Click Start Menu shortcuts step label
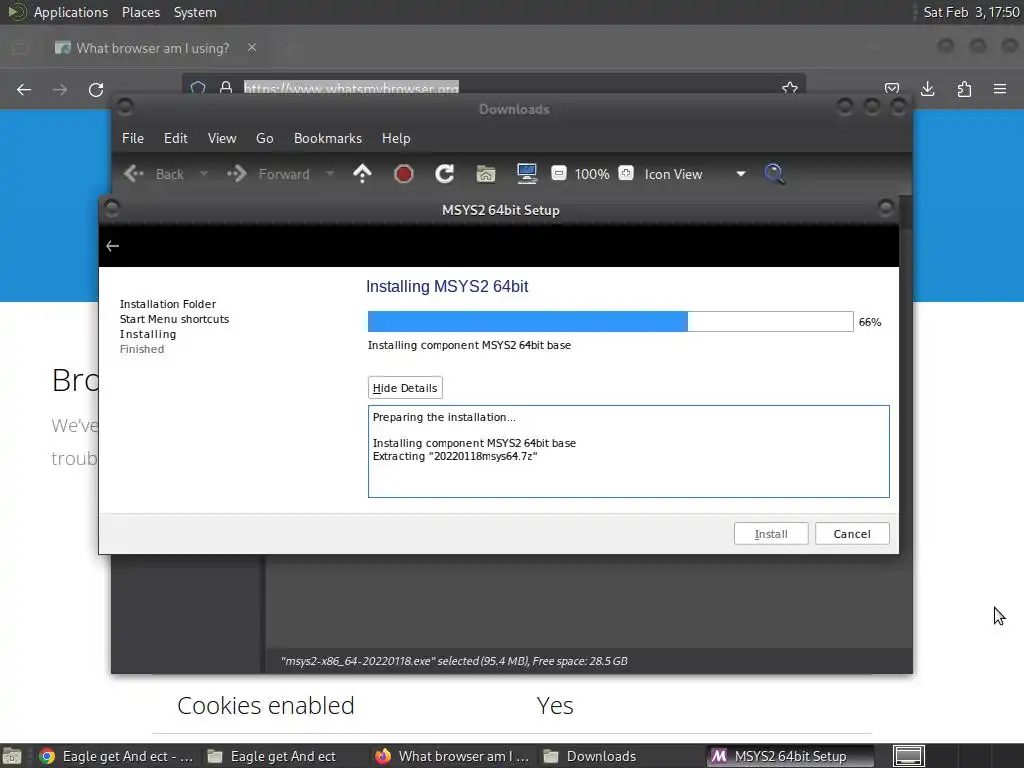 [174, 319]
